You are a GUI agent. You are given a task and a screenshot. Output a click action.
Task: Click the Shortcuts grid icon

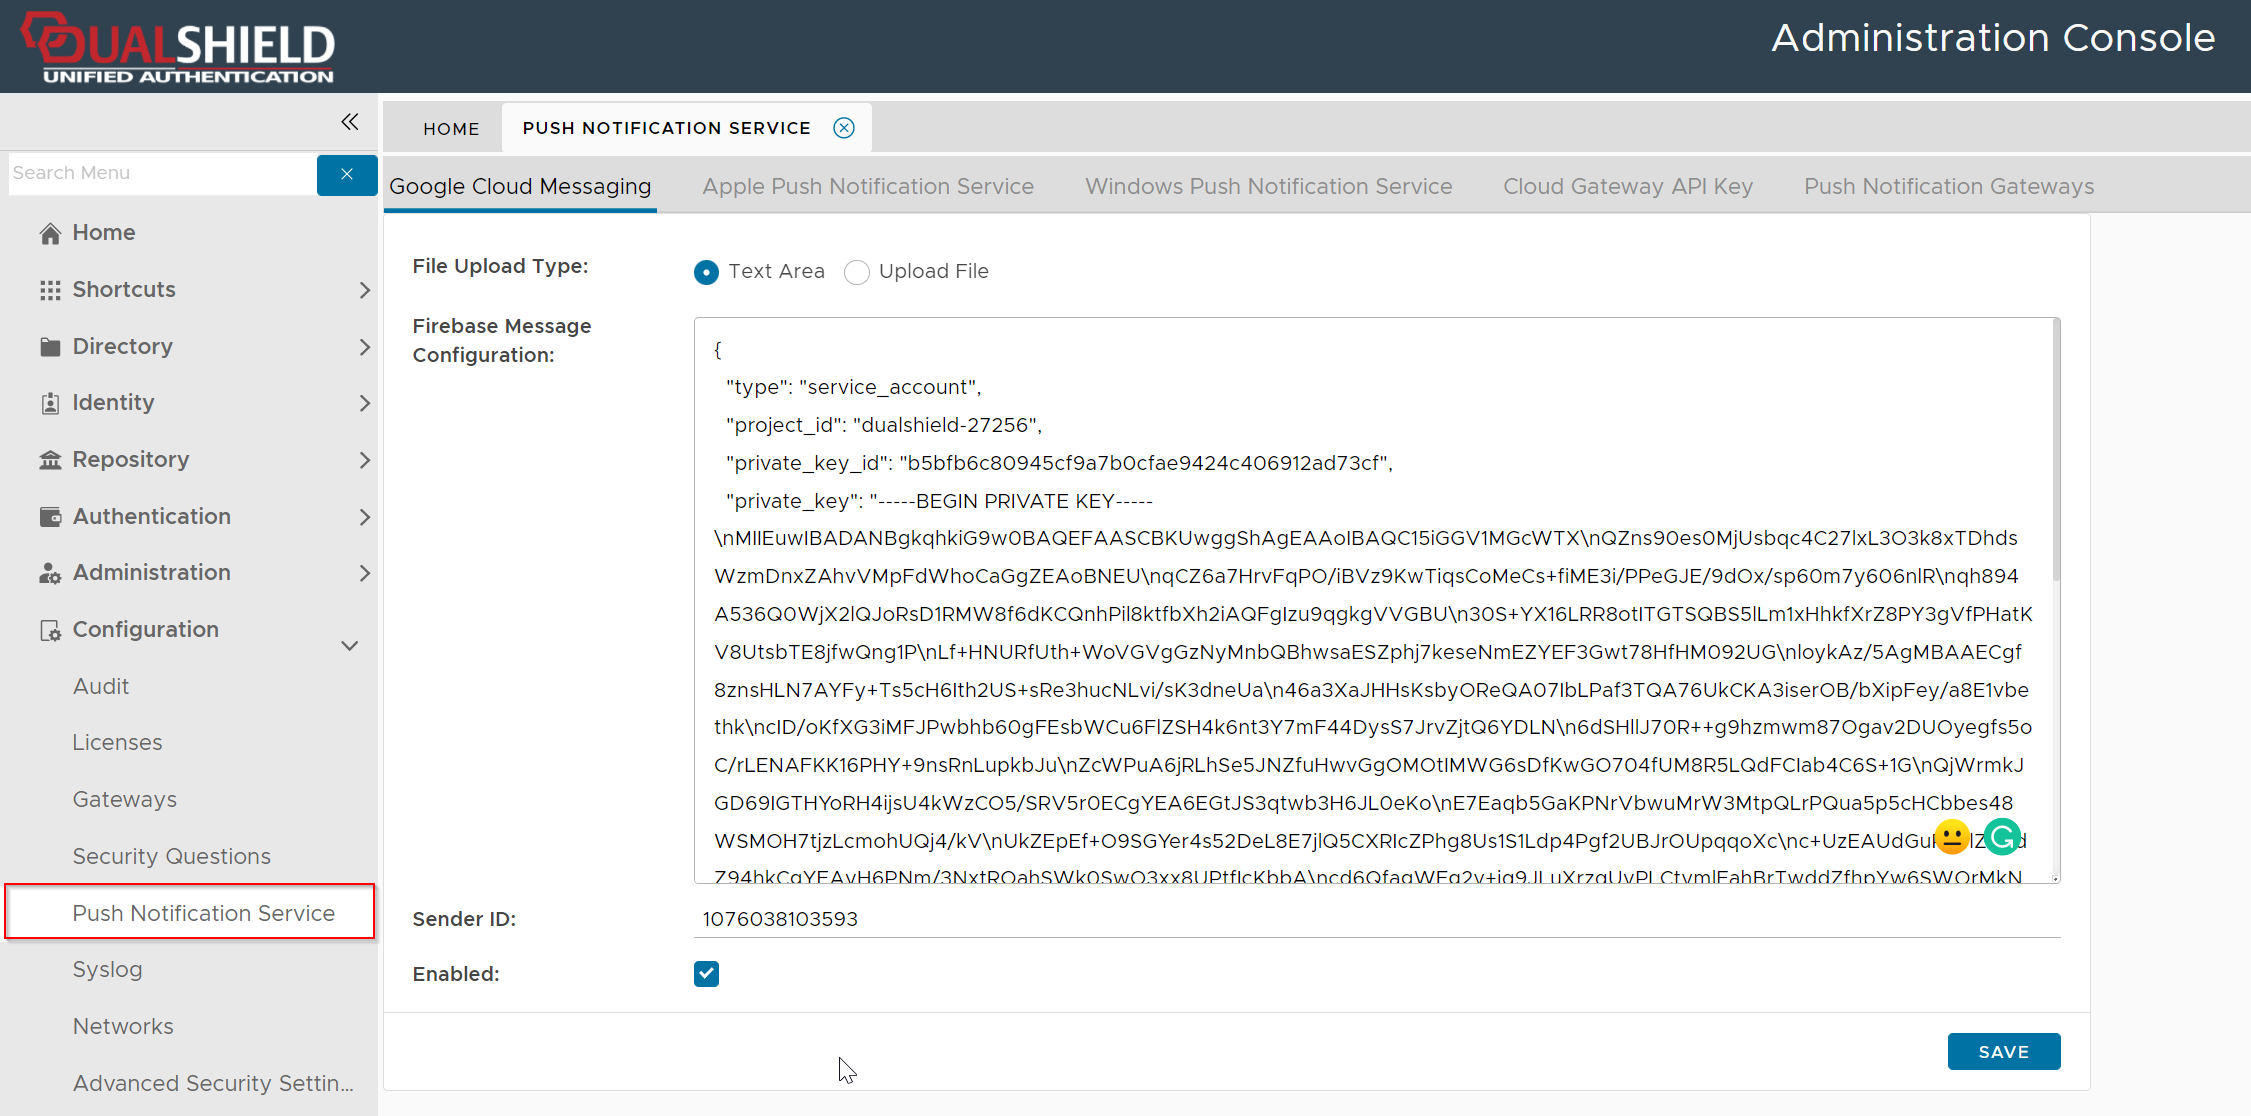pyautogui.click(x=50, y=290)
